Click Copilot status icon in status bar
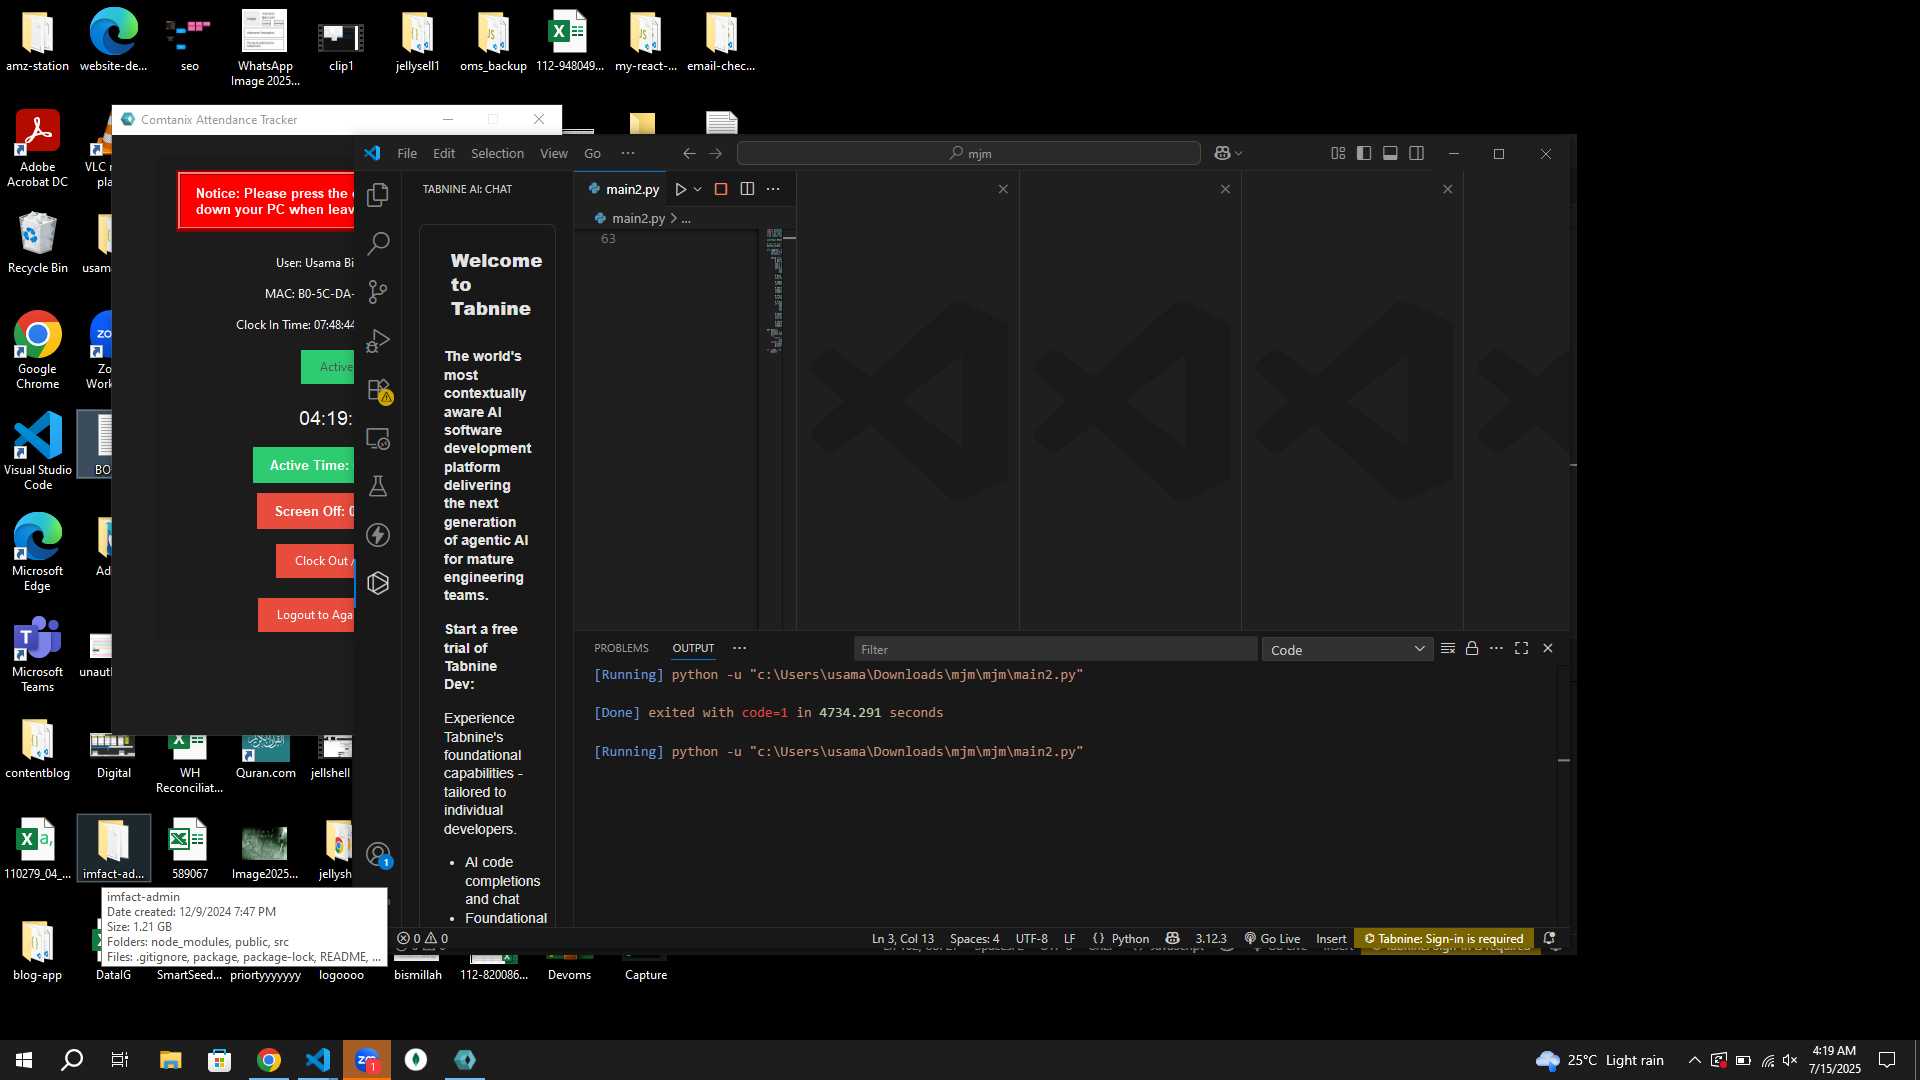The image size is (1920, 1080). click(x=1172, y=938)
